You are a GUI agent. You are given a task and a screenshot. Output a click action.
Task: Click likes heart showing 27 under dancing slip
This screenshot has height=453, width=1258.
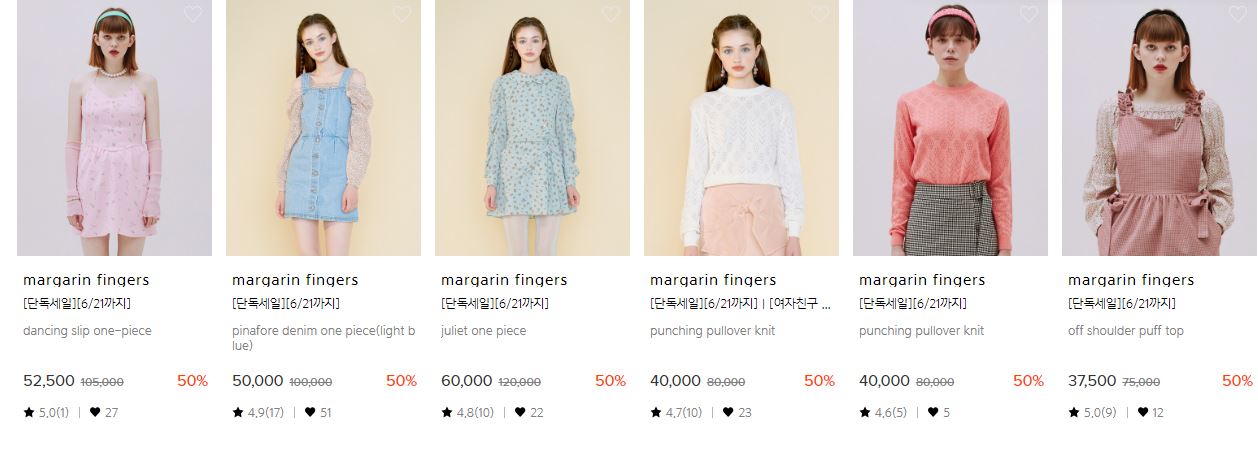click(104, 412)
